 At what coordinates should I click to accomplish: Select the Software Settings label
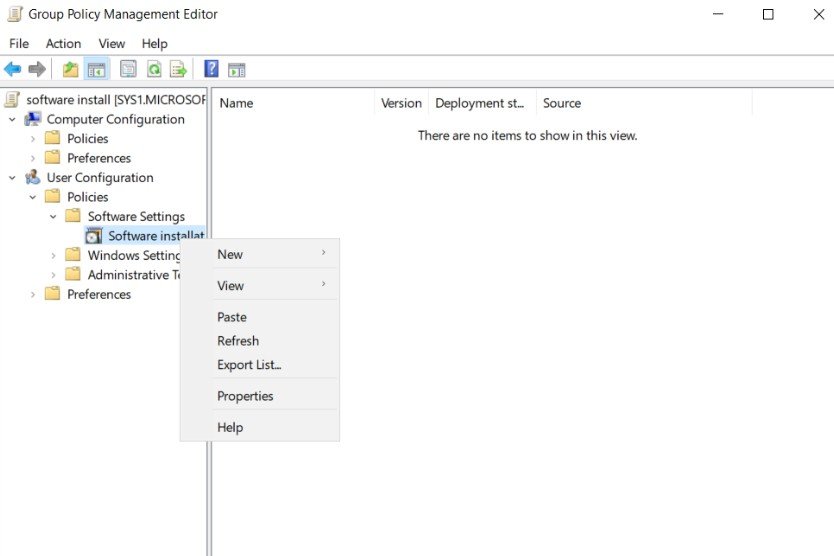136,217
